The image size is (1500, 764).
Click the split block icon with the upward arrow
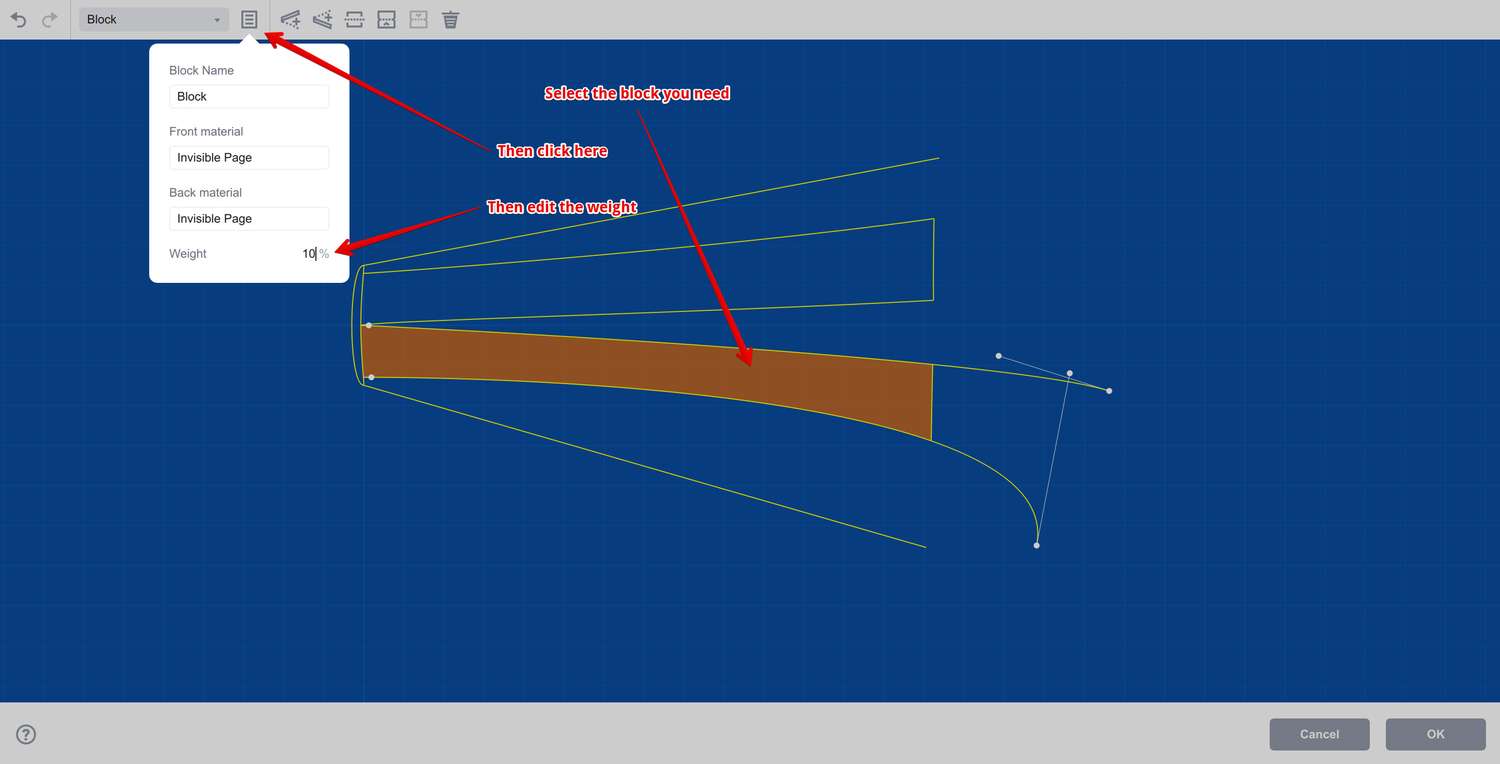386,19
